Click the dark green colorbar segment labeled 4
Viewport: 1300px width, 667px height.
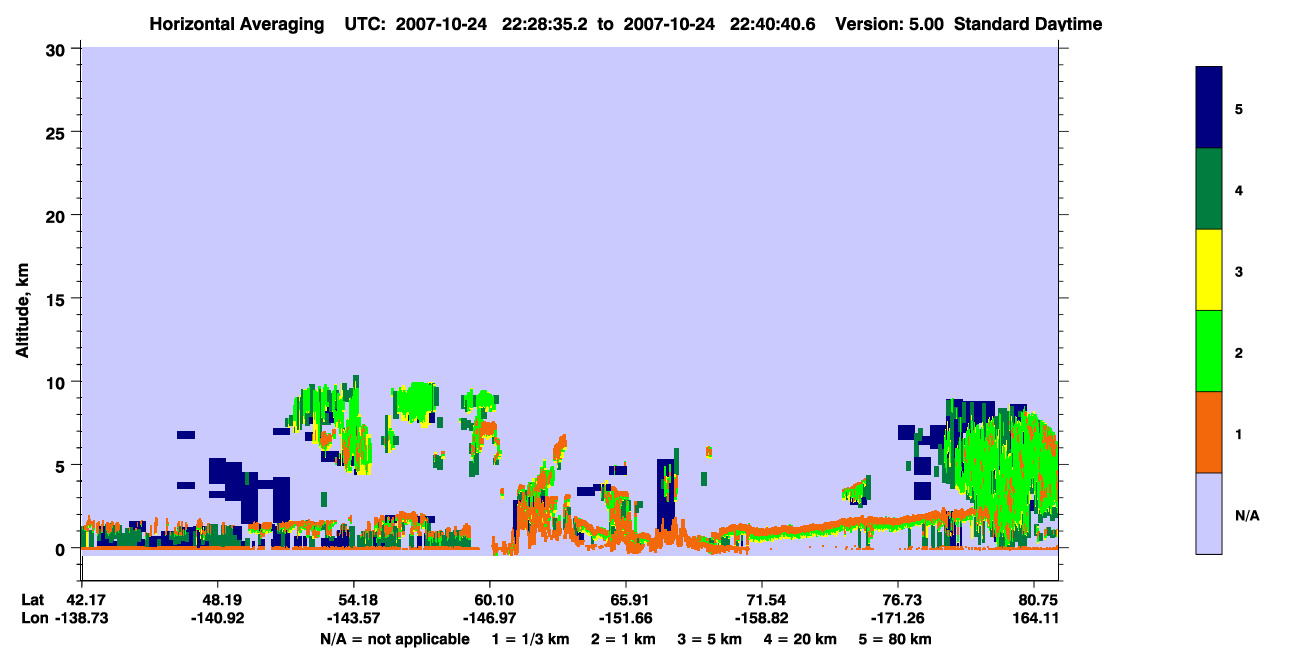[x=1209, y=189]
